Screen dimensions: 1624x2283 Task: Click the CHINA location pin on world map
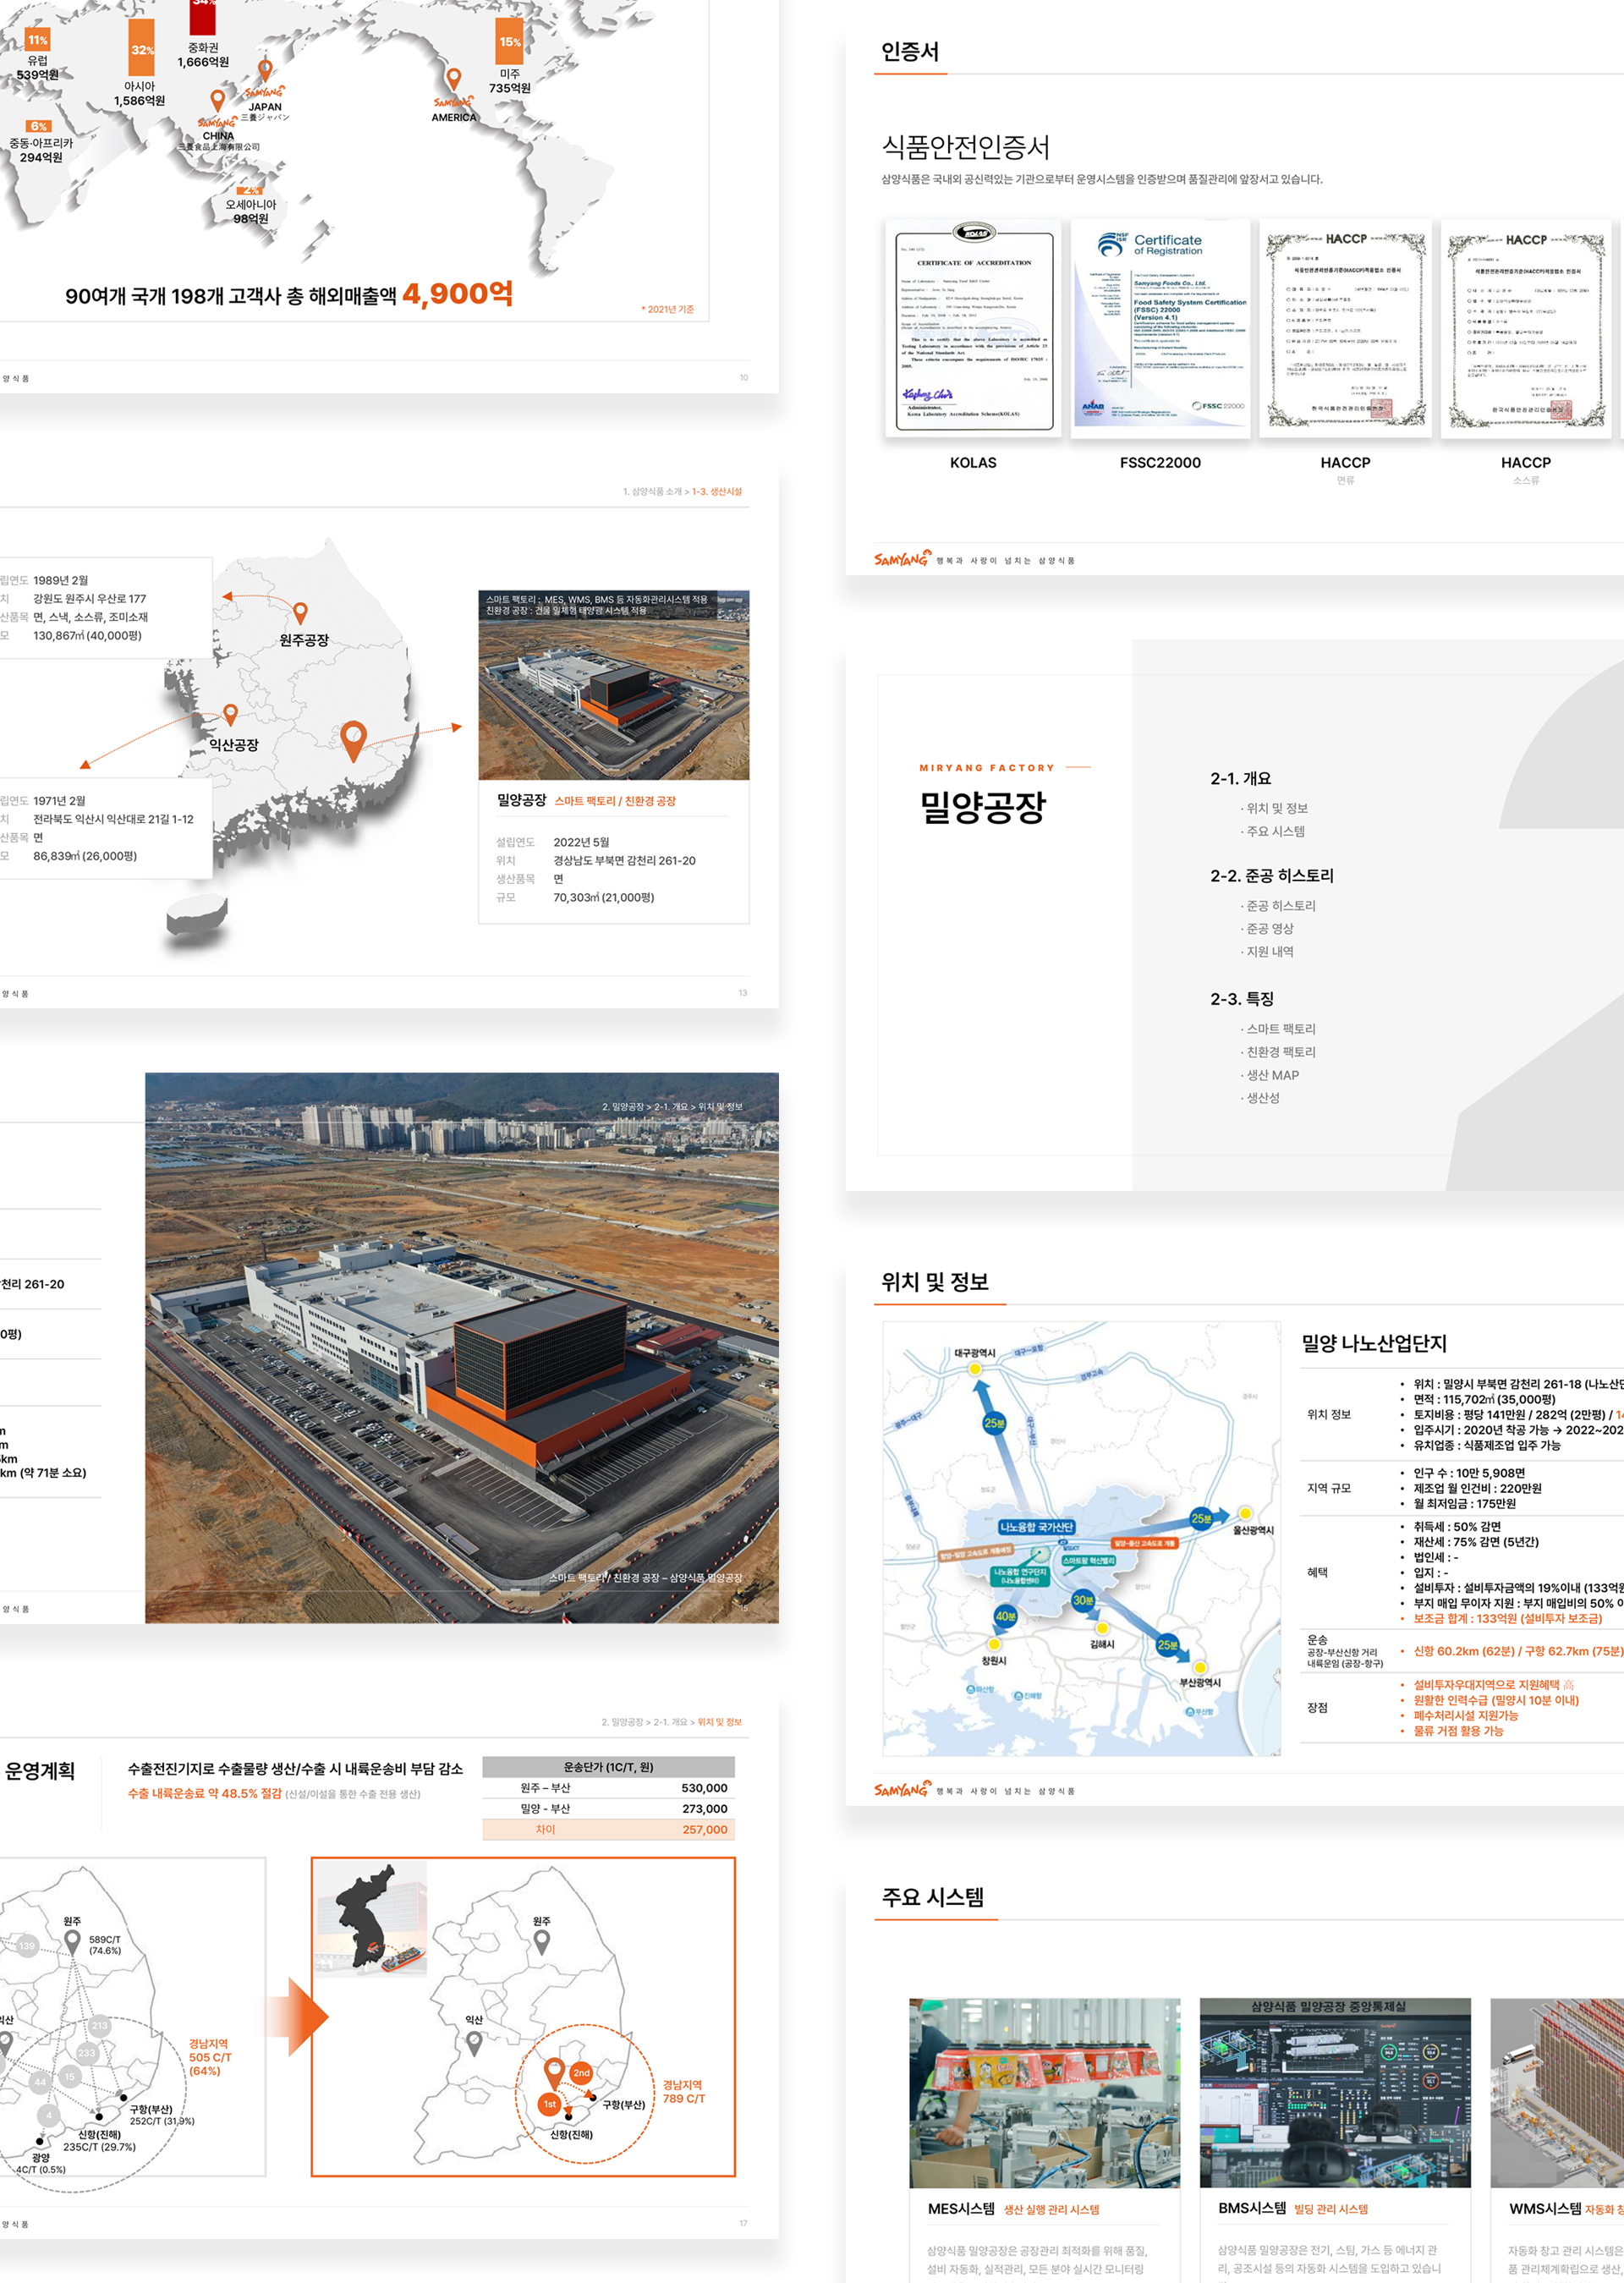point(217,101)
